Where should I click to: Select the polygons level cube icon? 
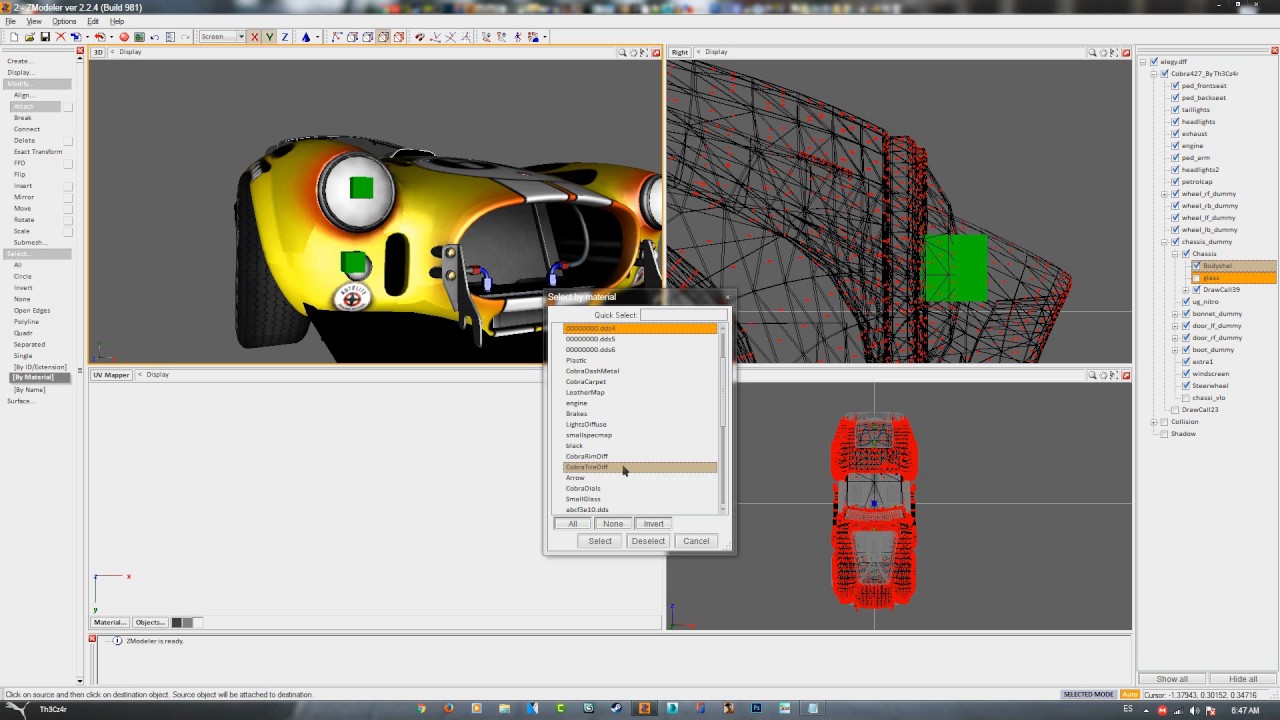pos(367,37)
